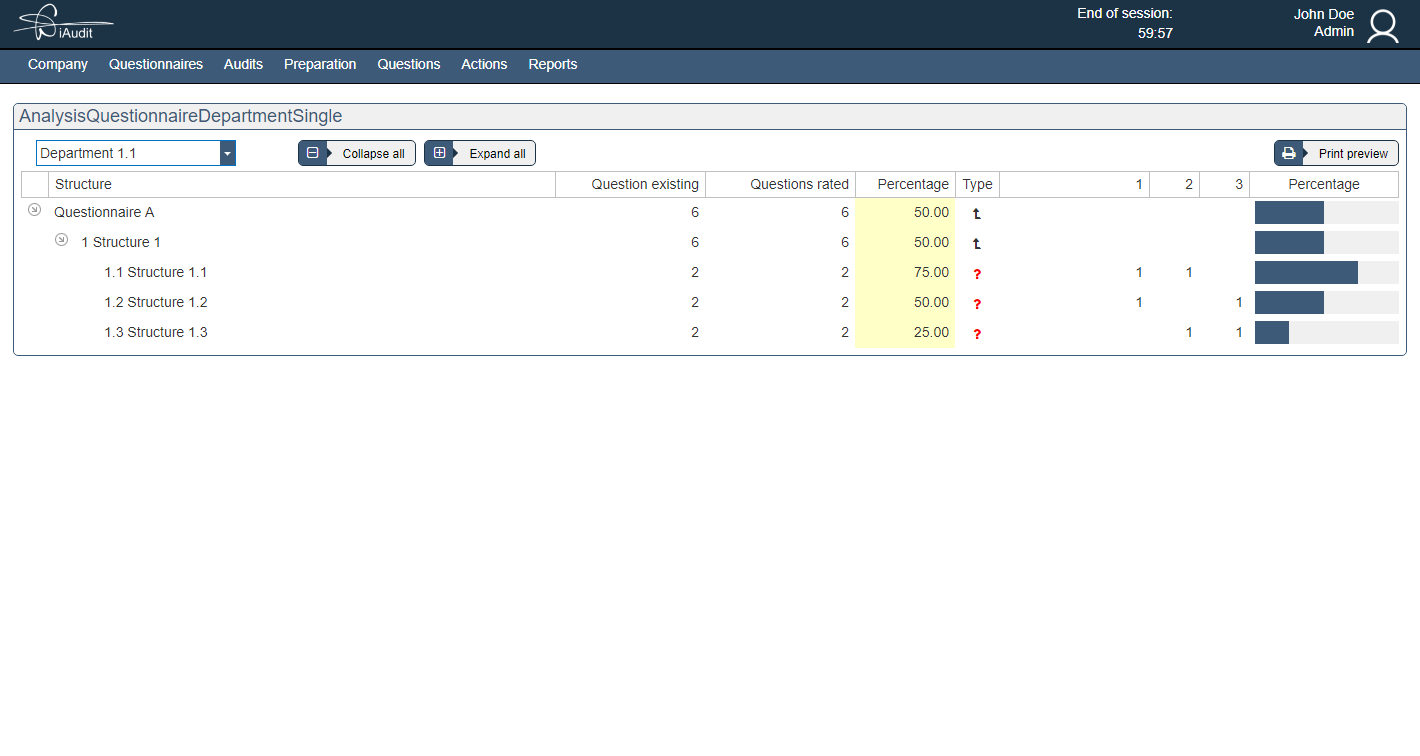This screenshot has height=756, width=1420.
Task: Click the 75.00 percentage cell
Action: 906,272
